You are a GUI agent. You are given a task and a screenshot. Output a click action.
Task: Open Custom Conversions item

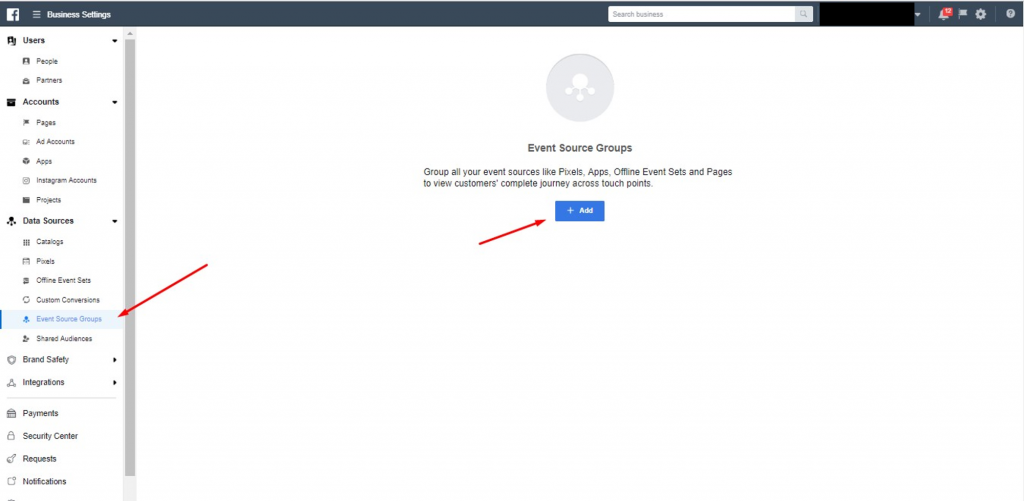(x=68, y=300)
